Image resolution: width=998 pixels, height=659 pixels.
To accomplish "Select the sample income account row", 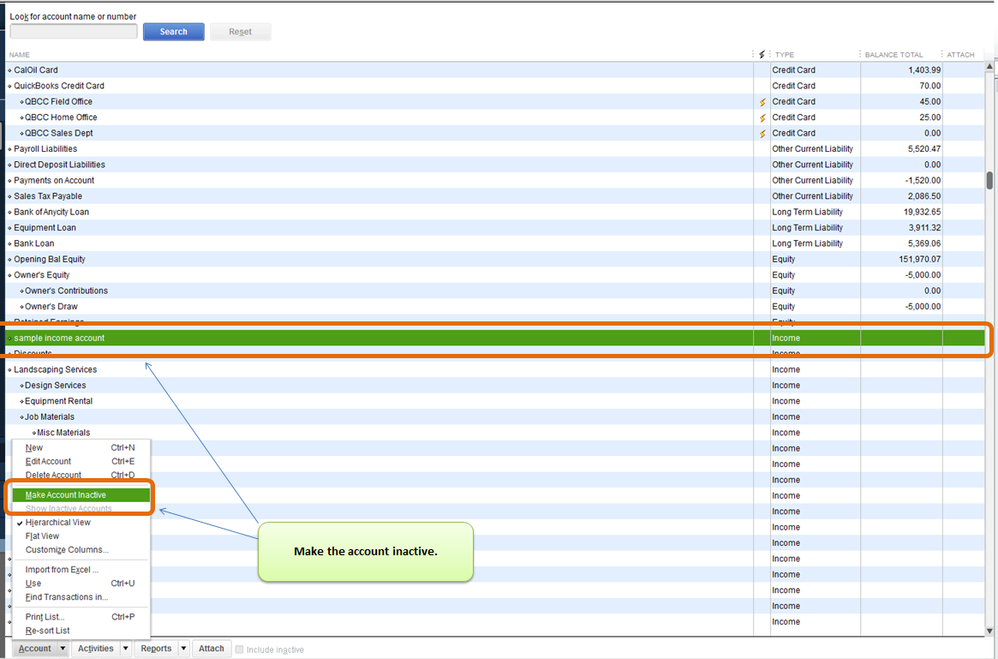I will [495, 338].
